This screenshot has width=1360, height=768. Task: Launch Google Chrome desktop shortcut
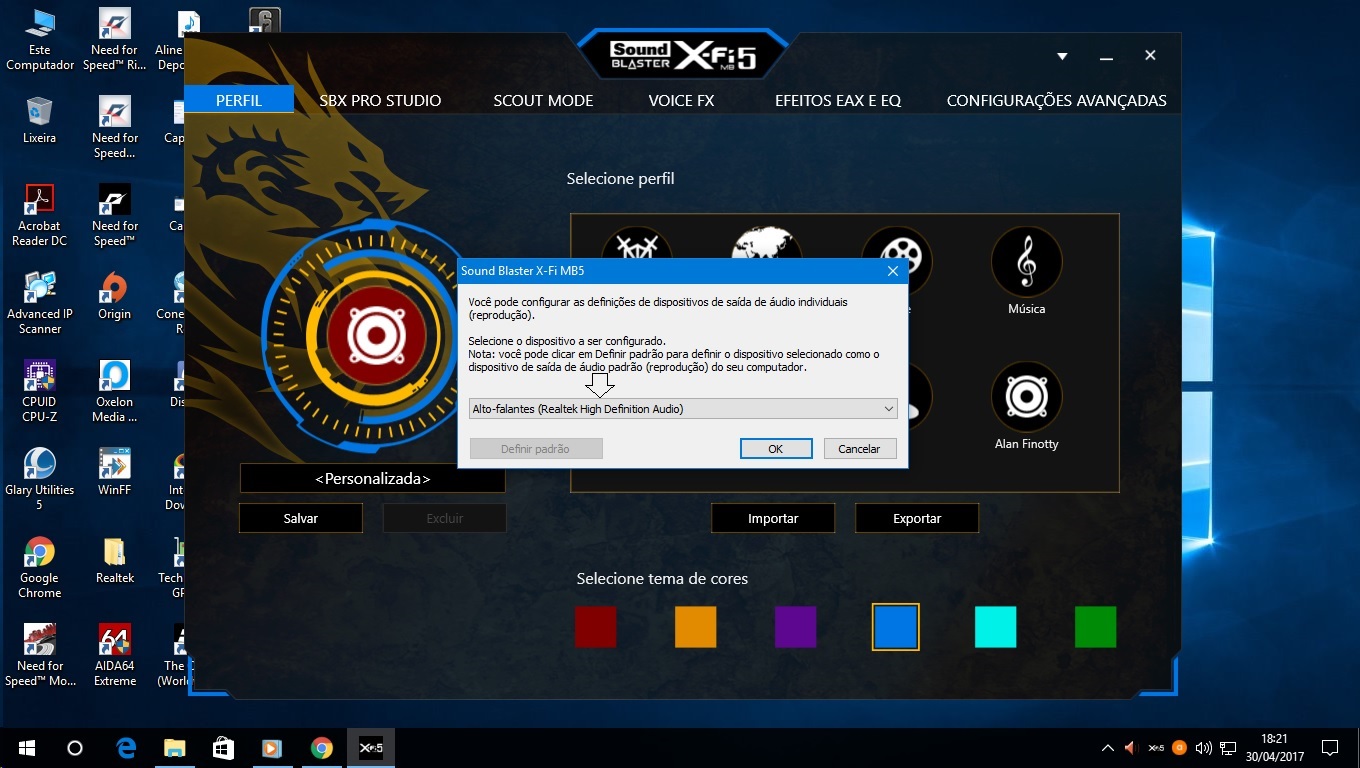click(40, 568)
